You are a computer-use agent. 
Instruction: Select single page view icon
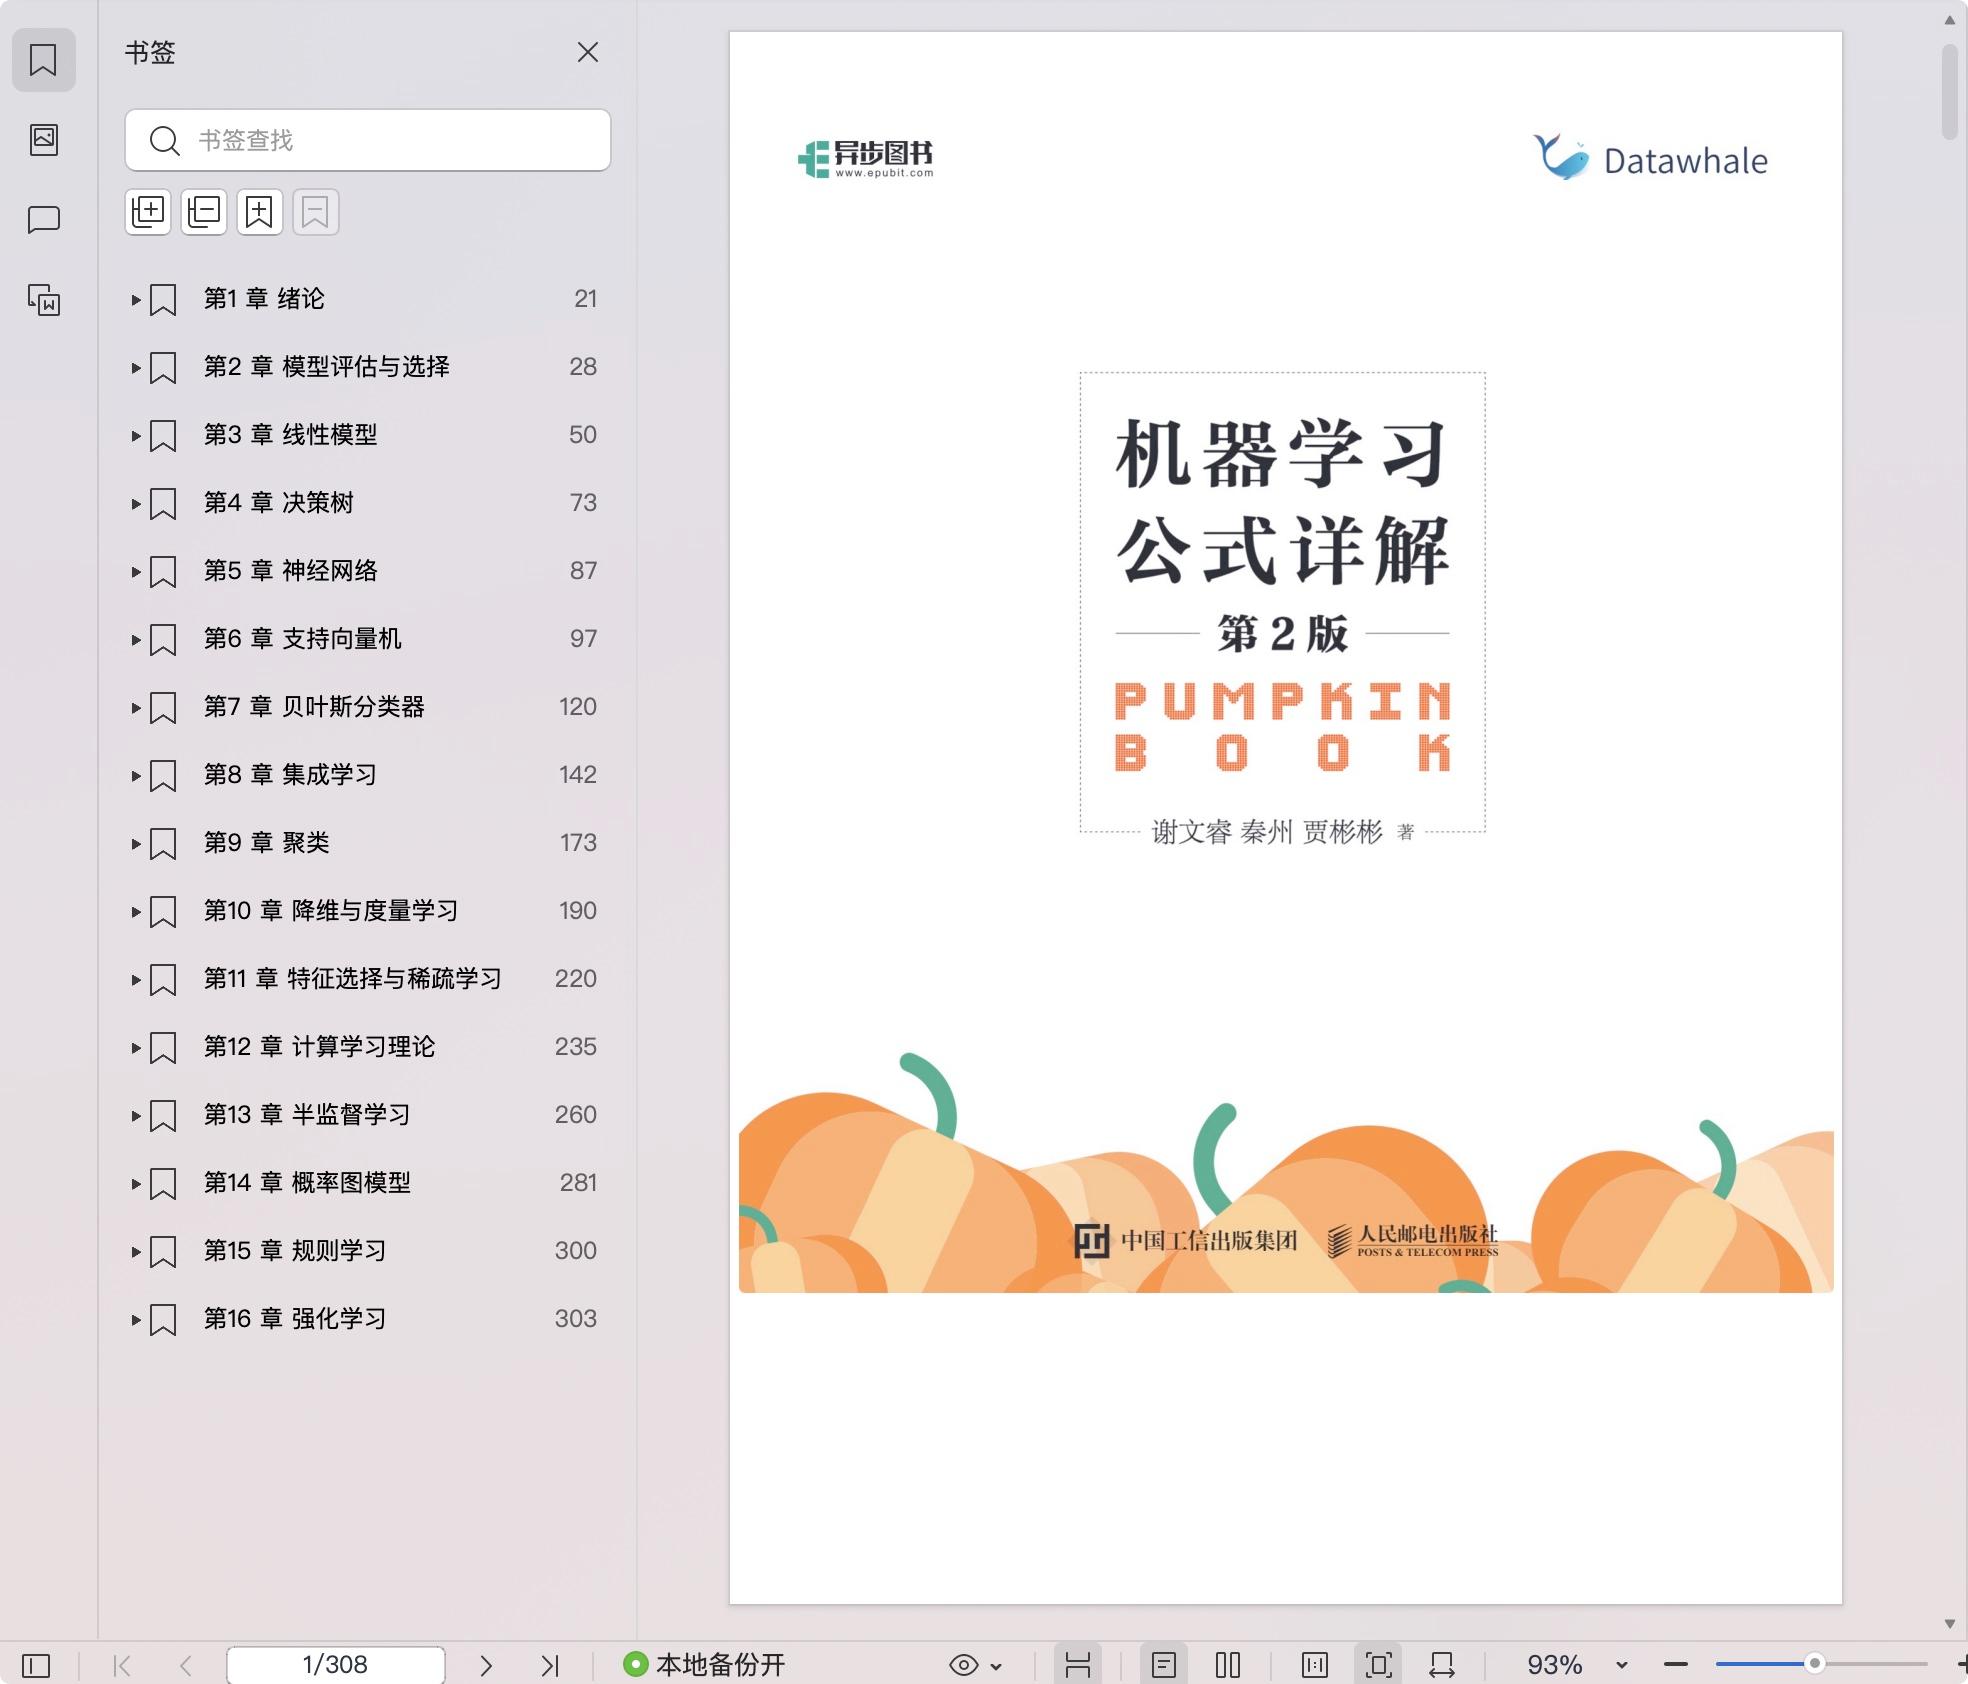click(x=1164, y=1665)
